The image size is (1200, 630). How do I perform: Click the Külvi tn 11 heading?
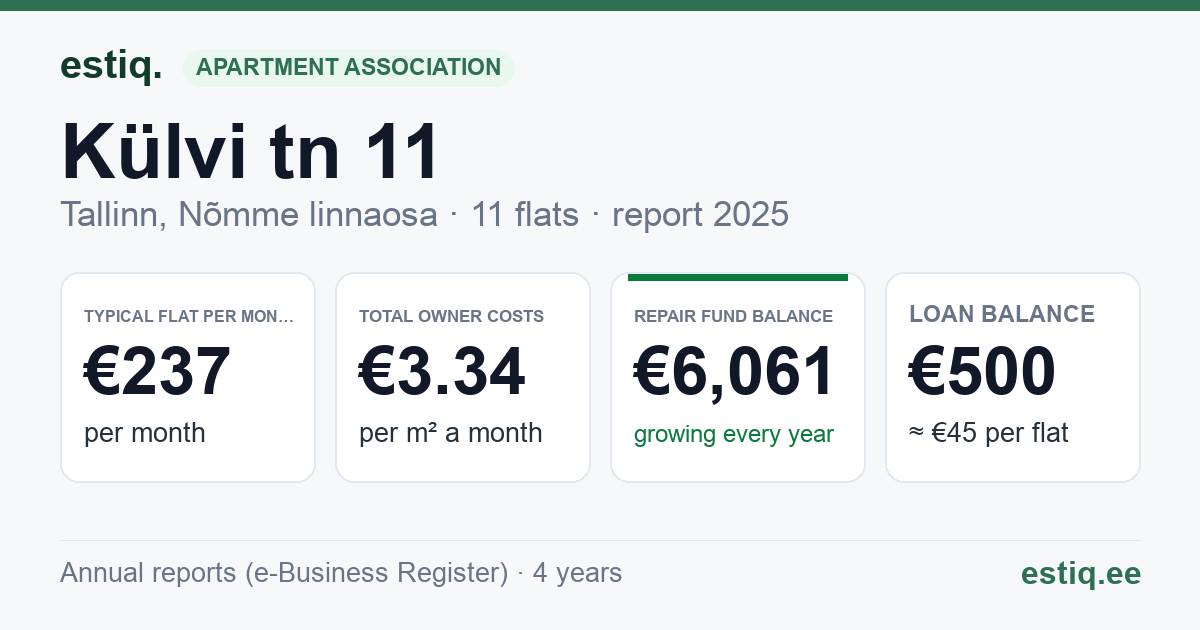[x=250, y=153]
